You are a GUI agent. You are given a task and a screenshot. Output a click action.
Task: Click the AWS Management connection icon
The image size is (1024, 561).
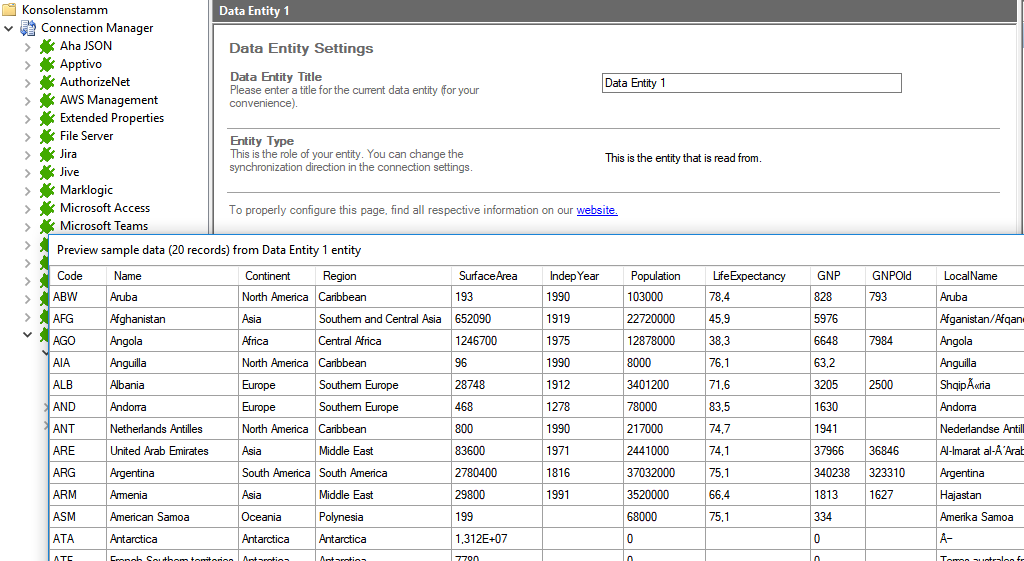[x=46, y=100]
